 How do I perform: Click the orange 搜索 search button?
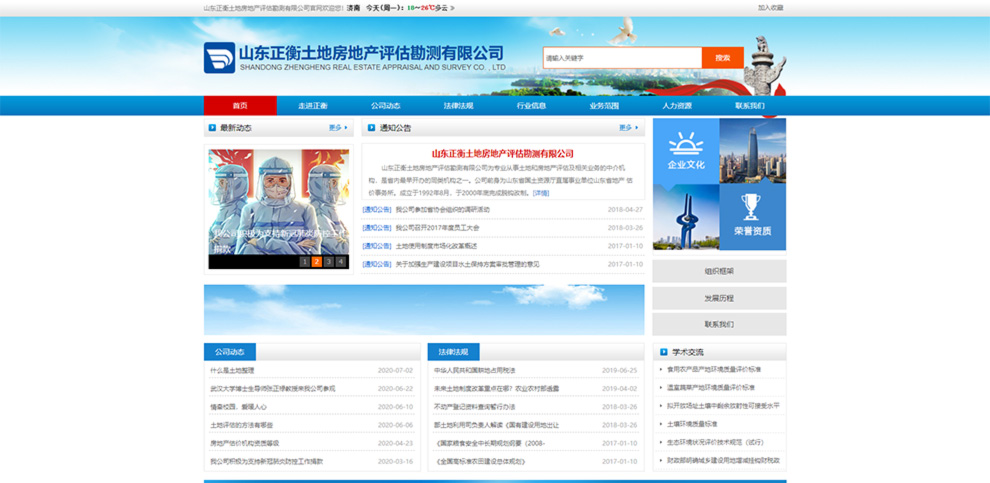pyautogui.click(x=722, y=57)
